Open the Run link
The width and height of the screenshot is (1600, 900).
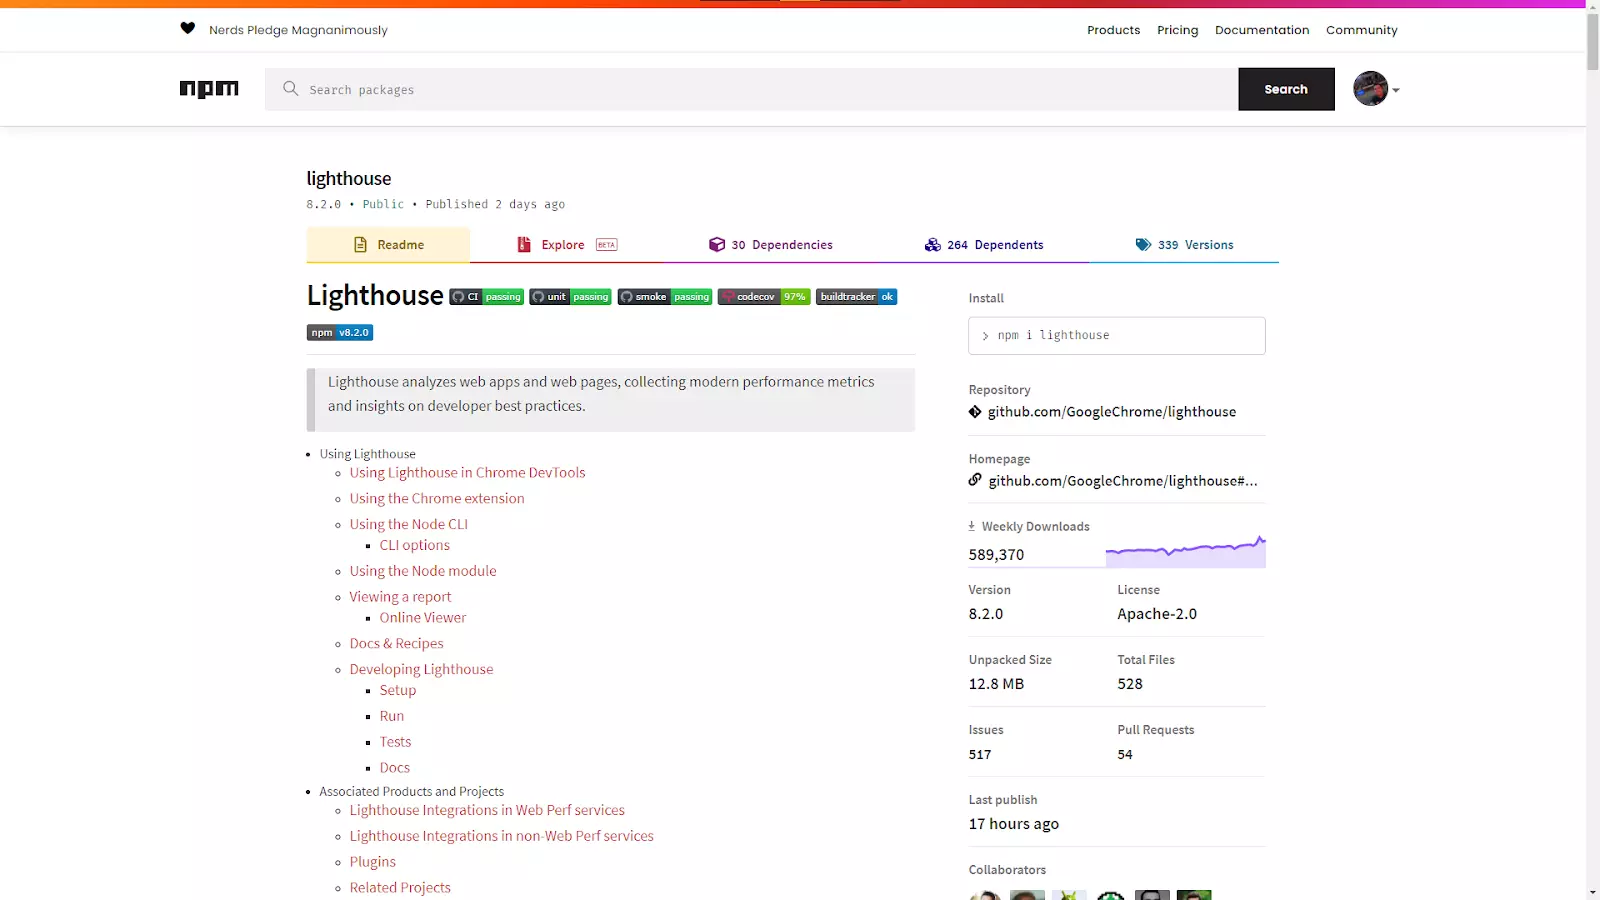click(391, 717)
